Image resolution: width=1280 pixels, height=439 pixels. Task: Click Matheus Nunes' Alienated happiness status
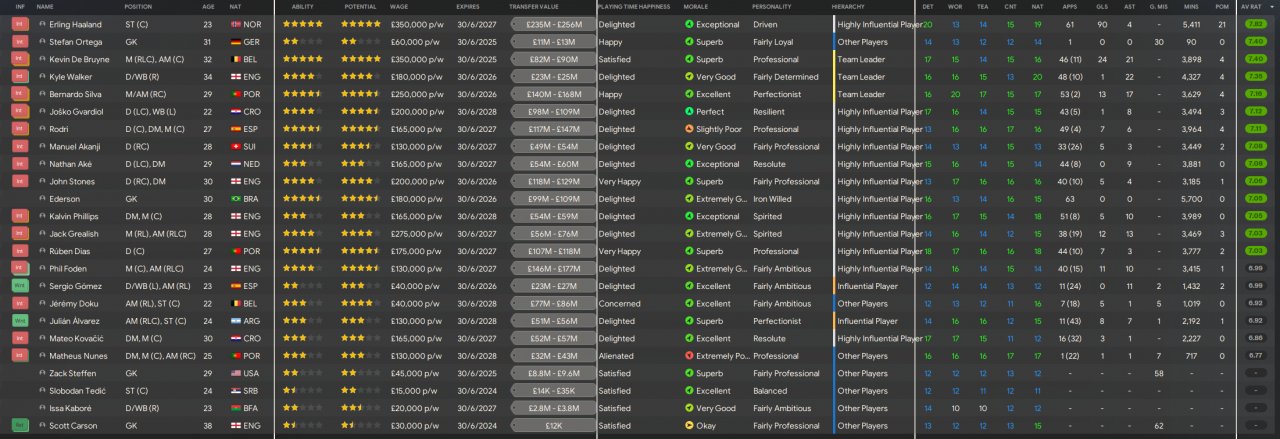615,356
